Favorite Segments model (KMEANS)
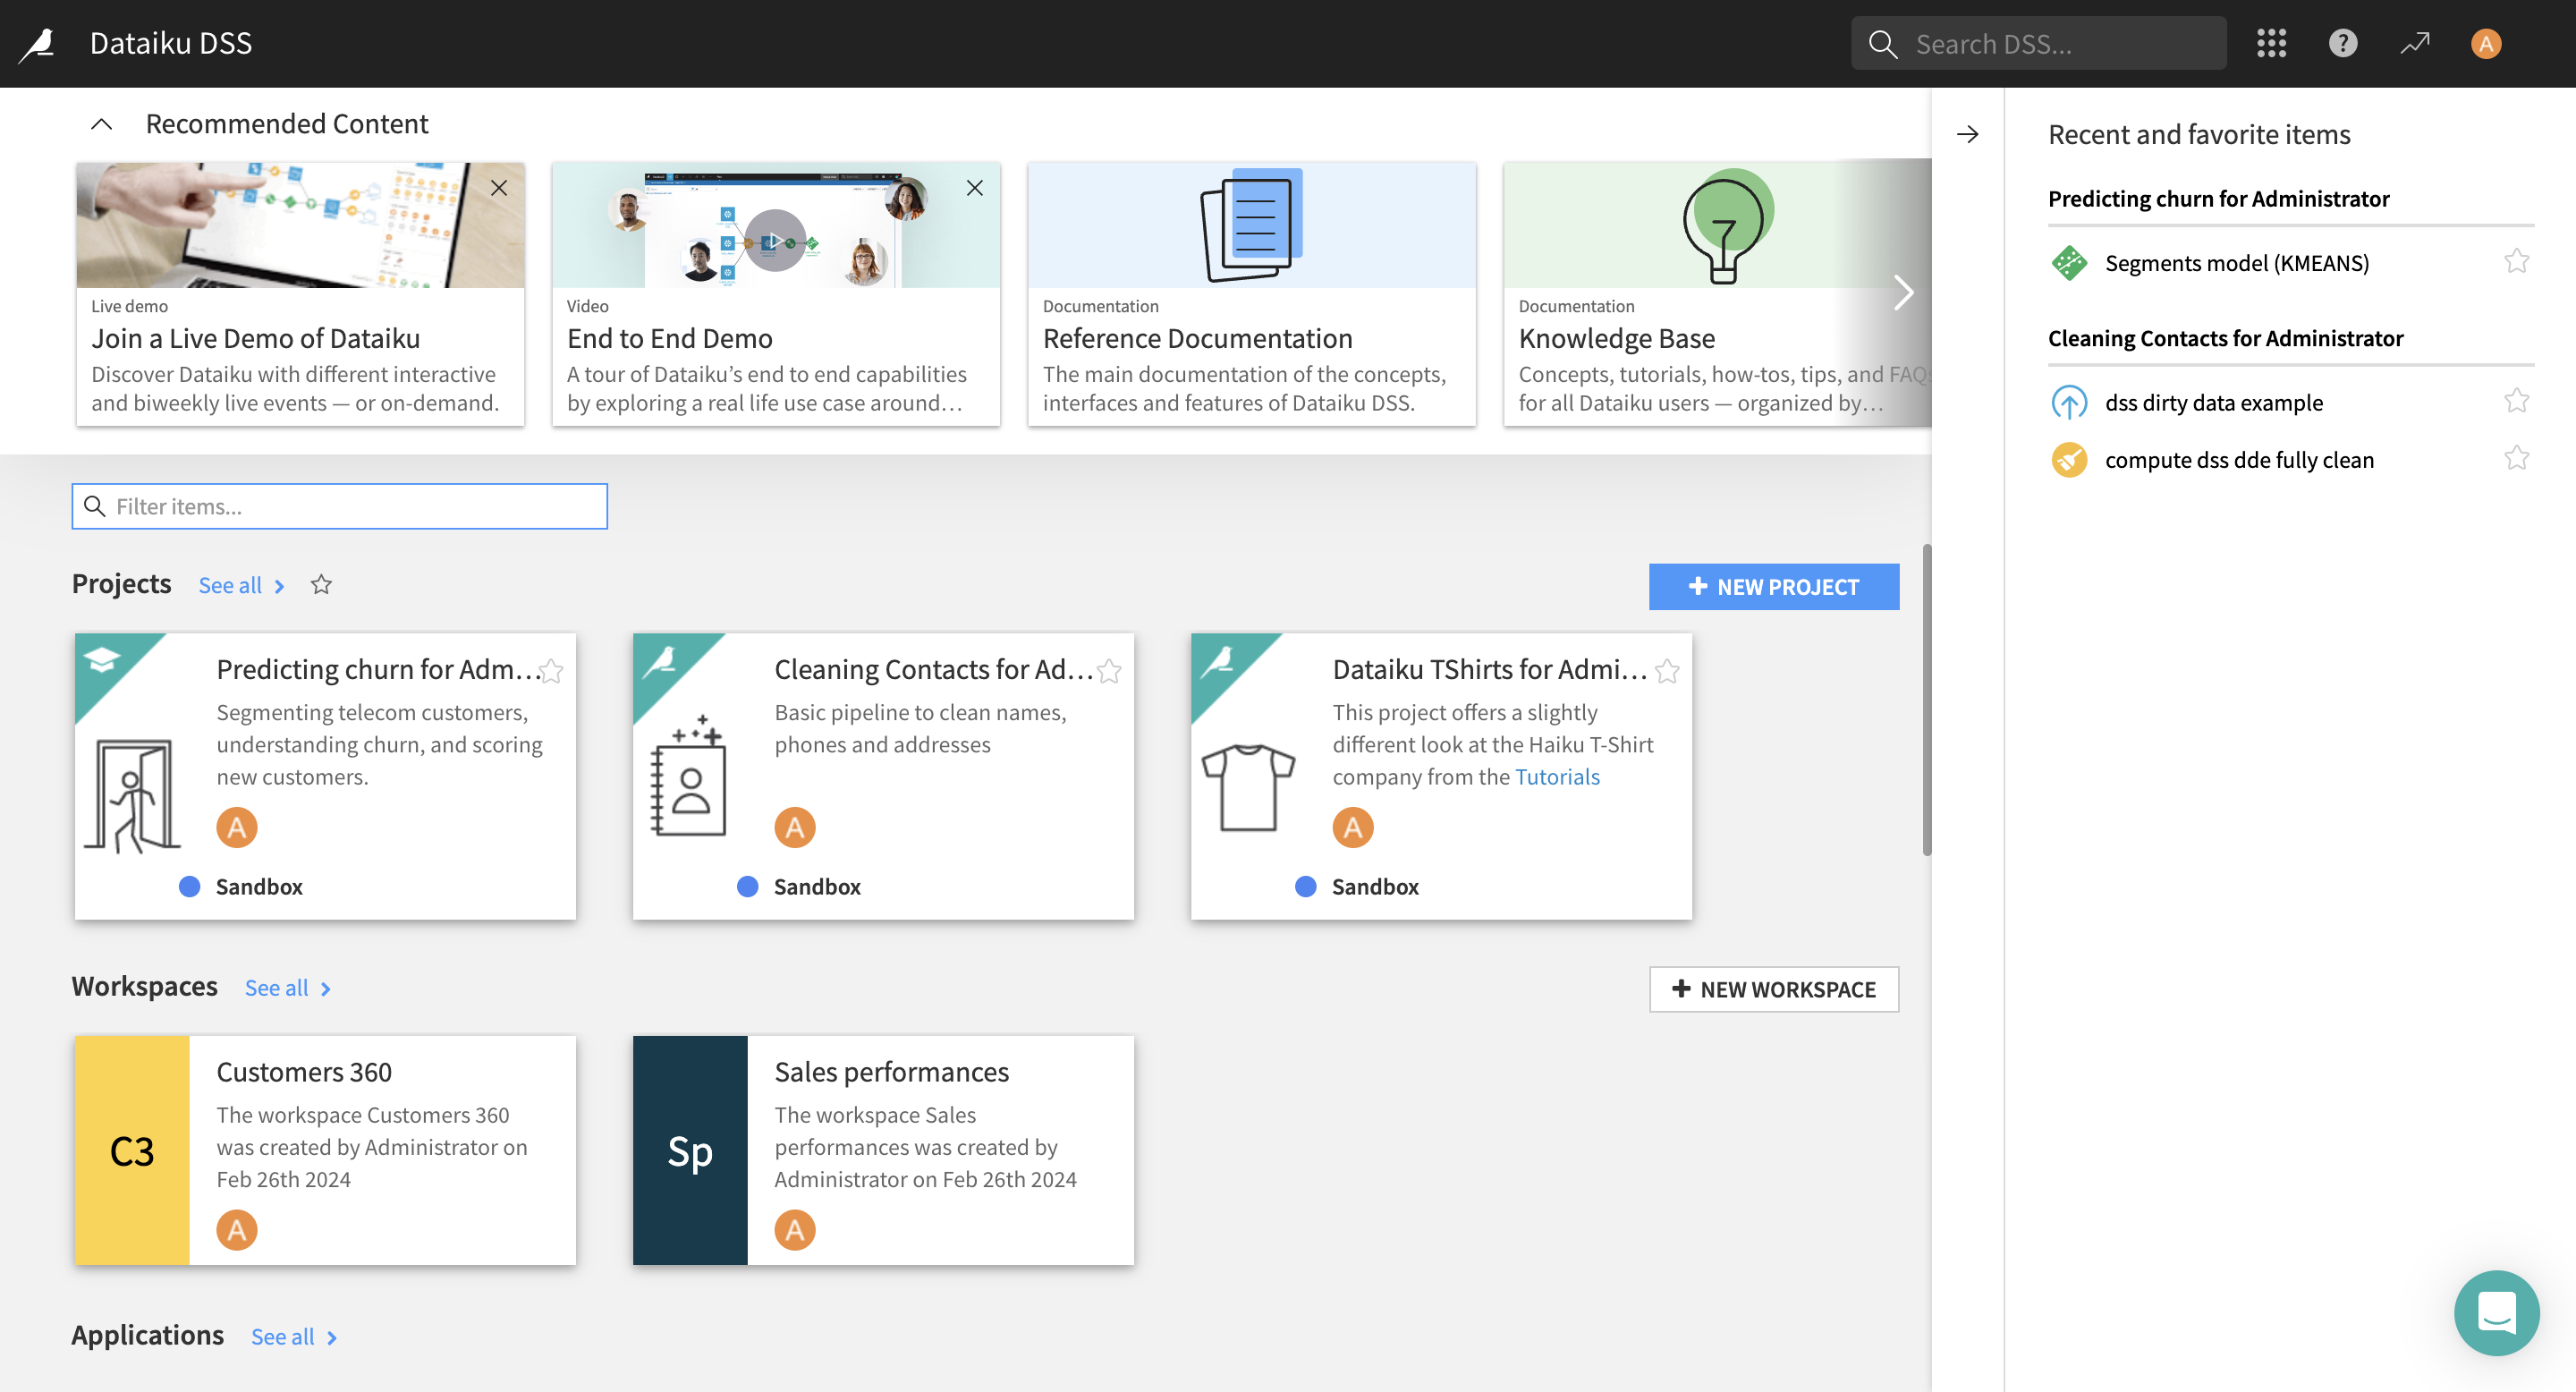 pyautogui.click(x=2517, y=262)
